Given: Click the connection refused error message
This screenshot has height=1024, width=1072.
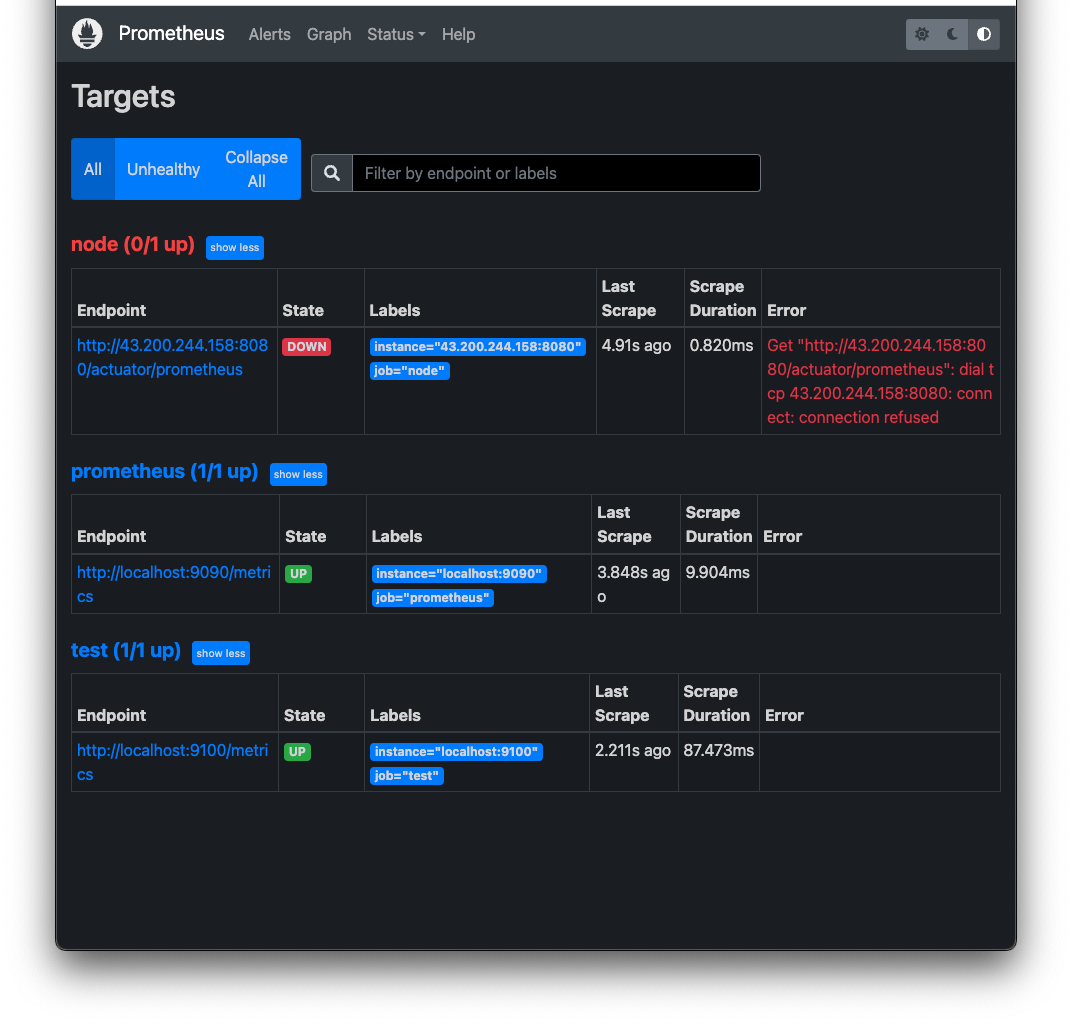Looking at the screenshot, I should pos(881,381).
